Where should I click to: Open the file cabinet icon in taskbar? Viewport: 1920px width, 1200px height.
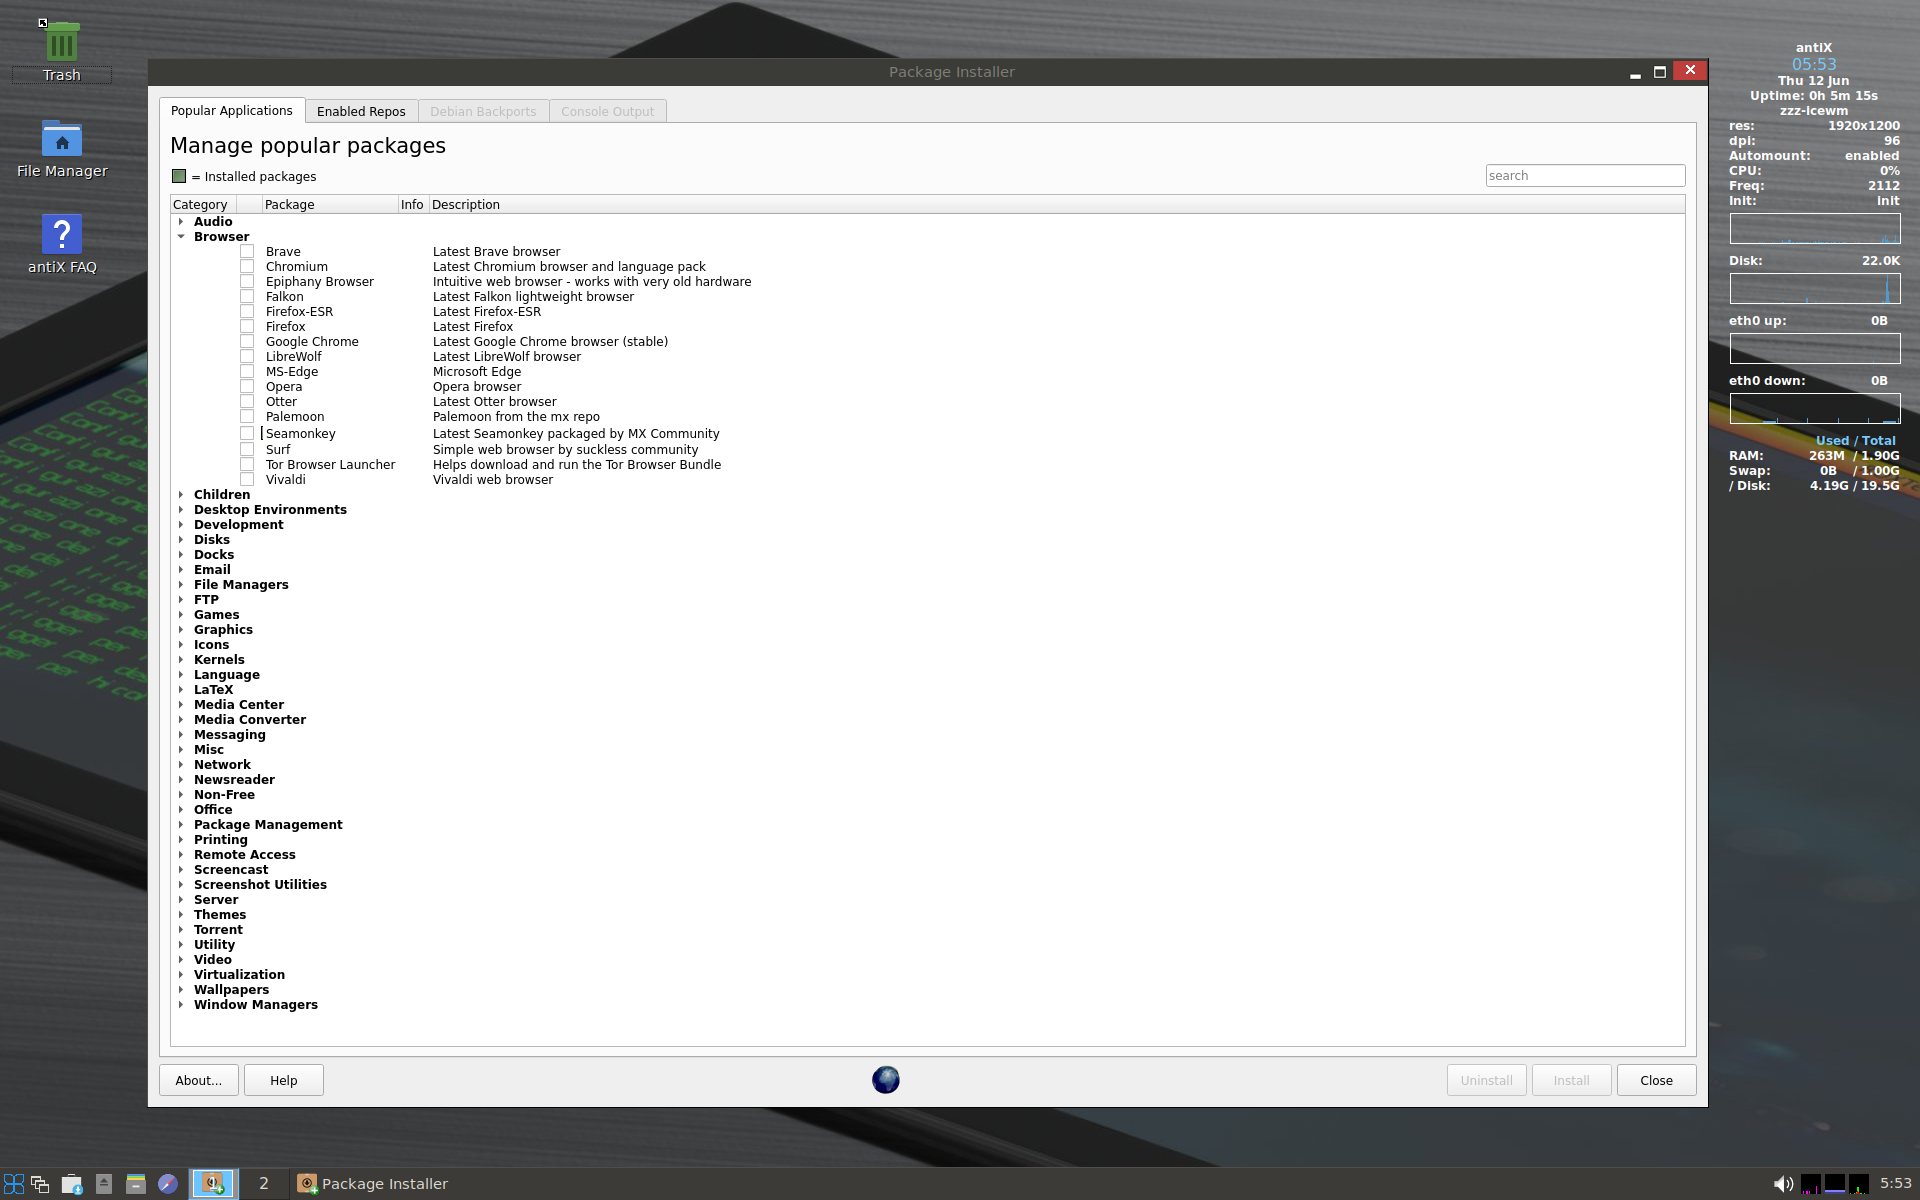click(136, 1184)
